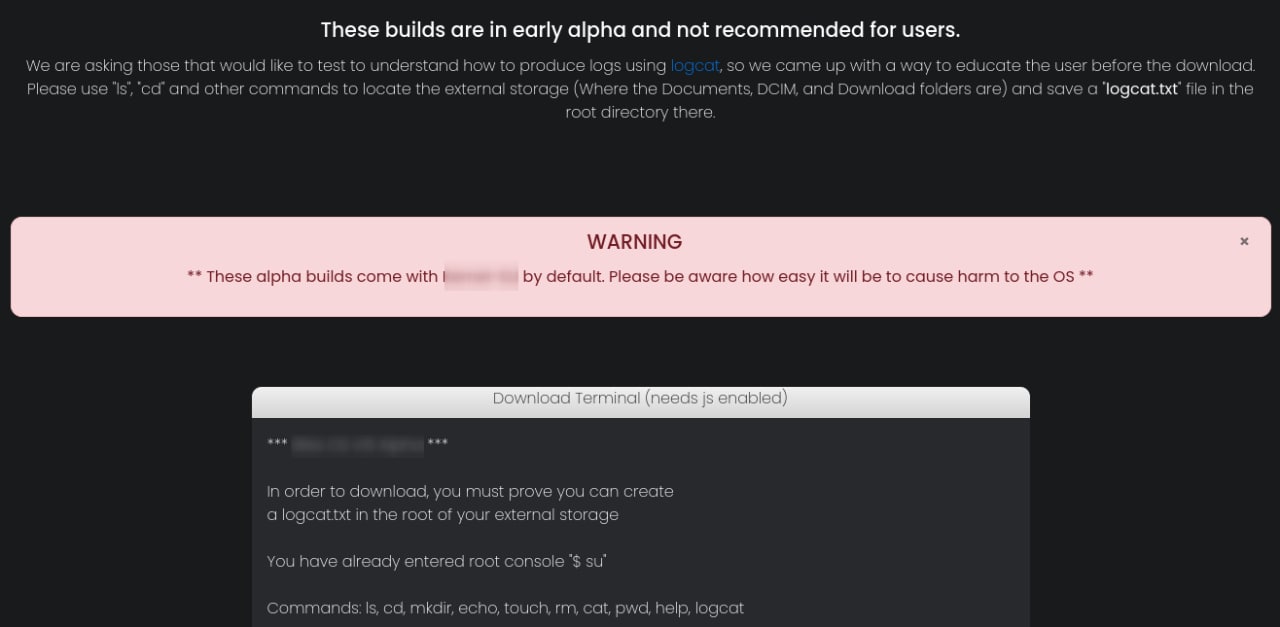Open the logcat hyperlink

694,66
